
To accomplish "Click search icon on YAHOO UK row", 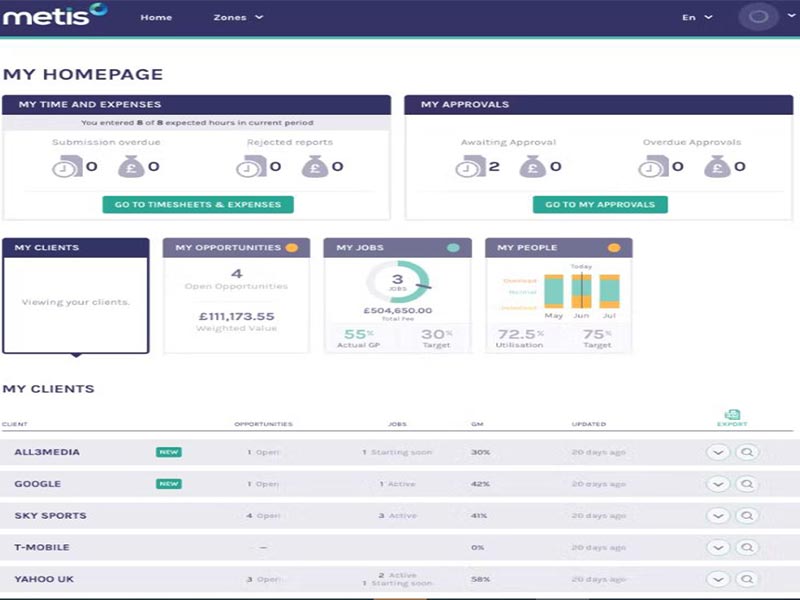I will tap(747, 579).
